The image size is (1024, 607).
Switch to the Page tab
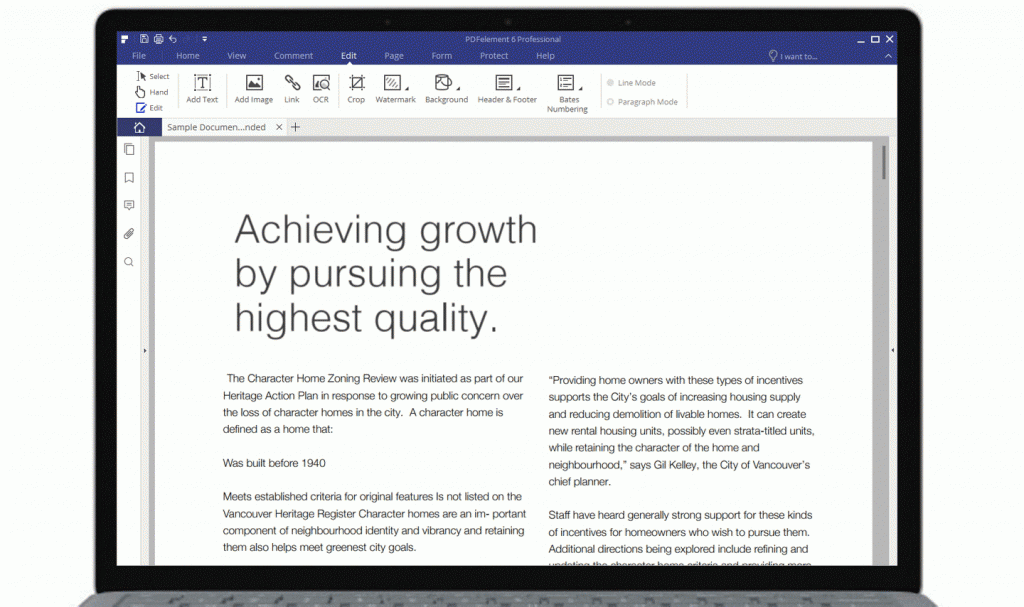[394, 56]
